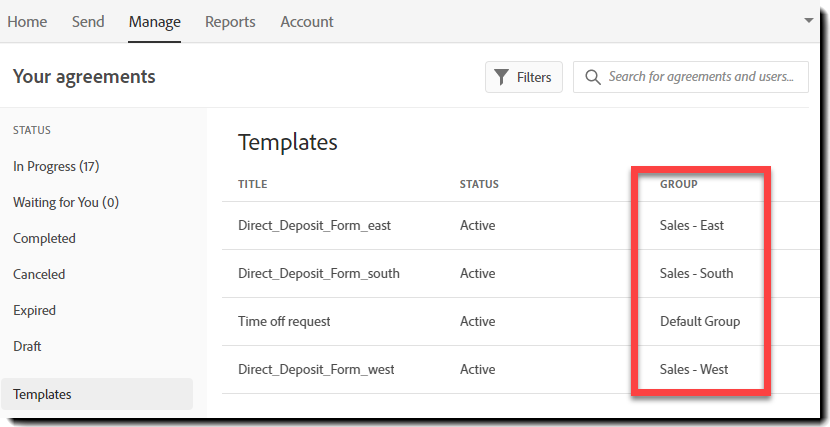
Task: Select the Time off request template
Action: pyautogui.click(x=284, y=321)
